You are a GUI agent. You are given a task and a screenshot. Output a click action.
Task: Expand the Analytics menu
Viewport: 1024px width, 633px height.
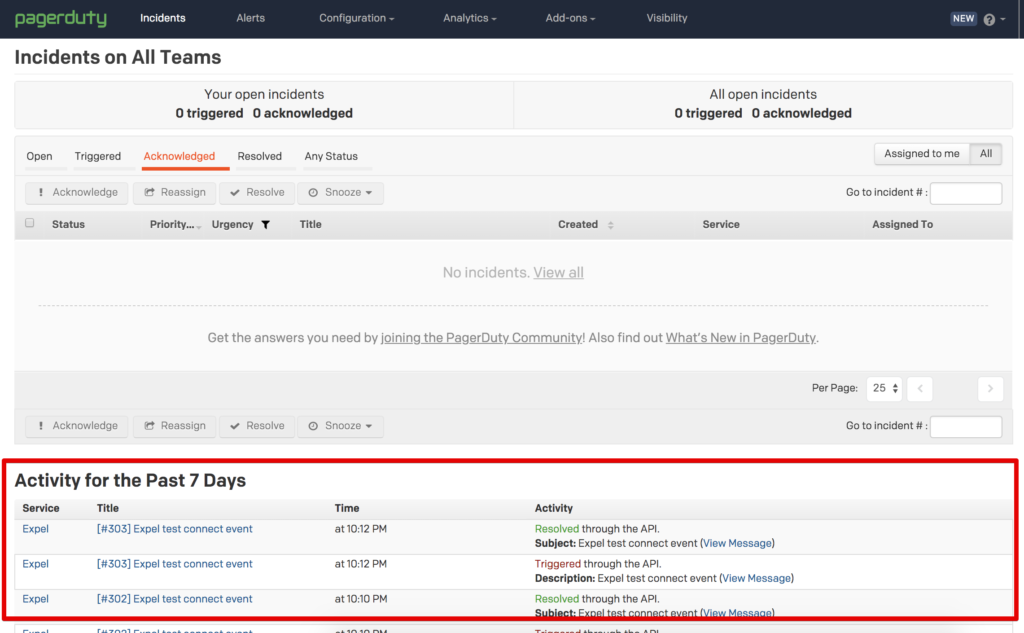click(470, 18)
